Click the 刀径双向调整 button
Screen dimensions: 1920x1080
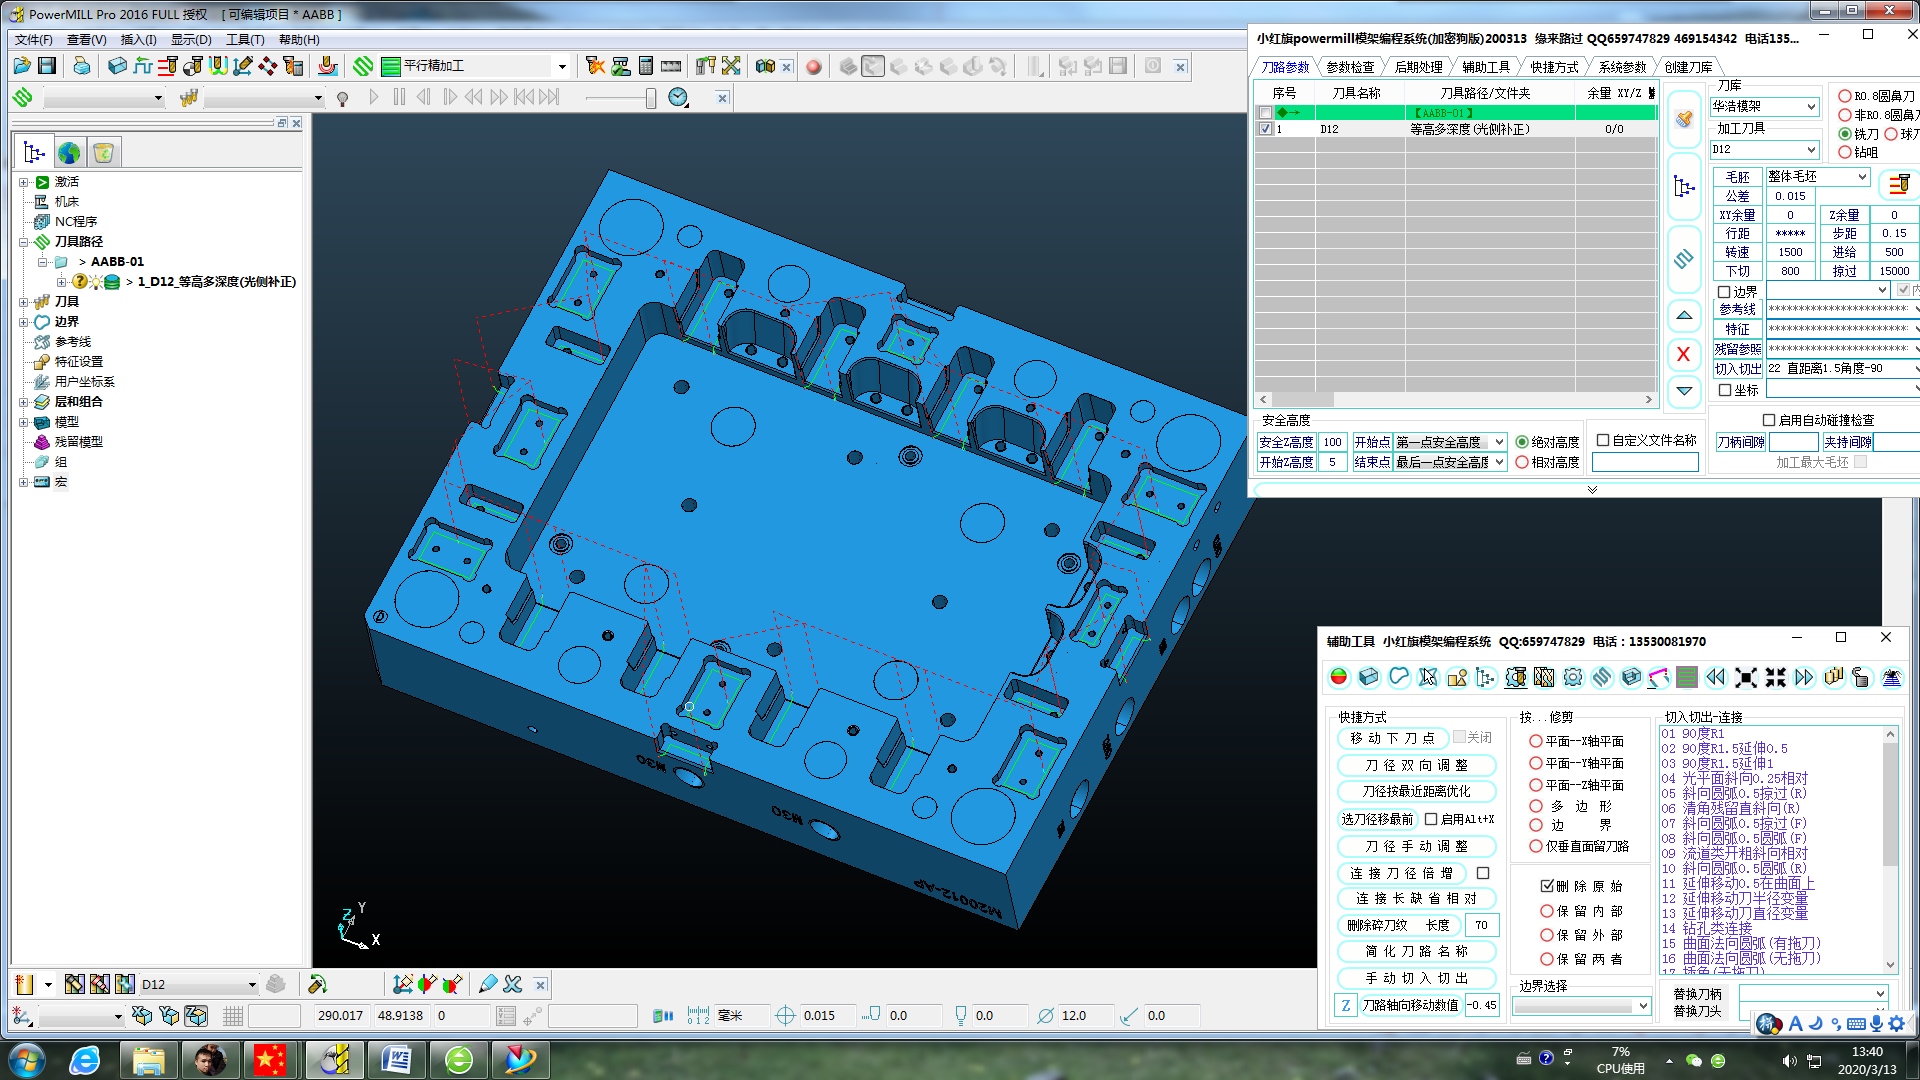tap(1416, 765)
